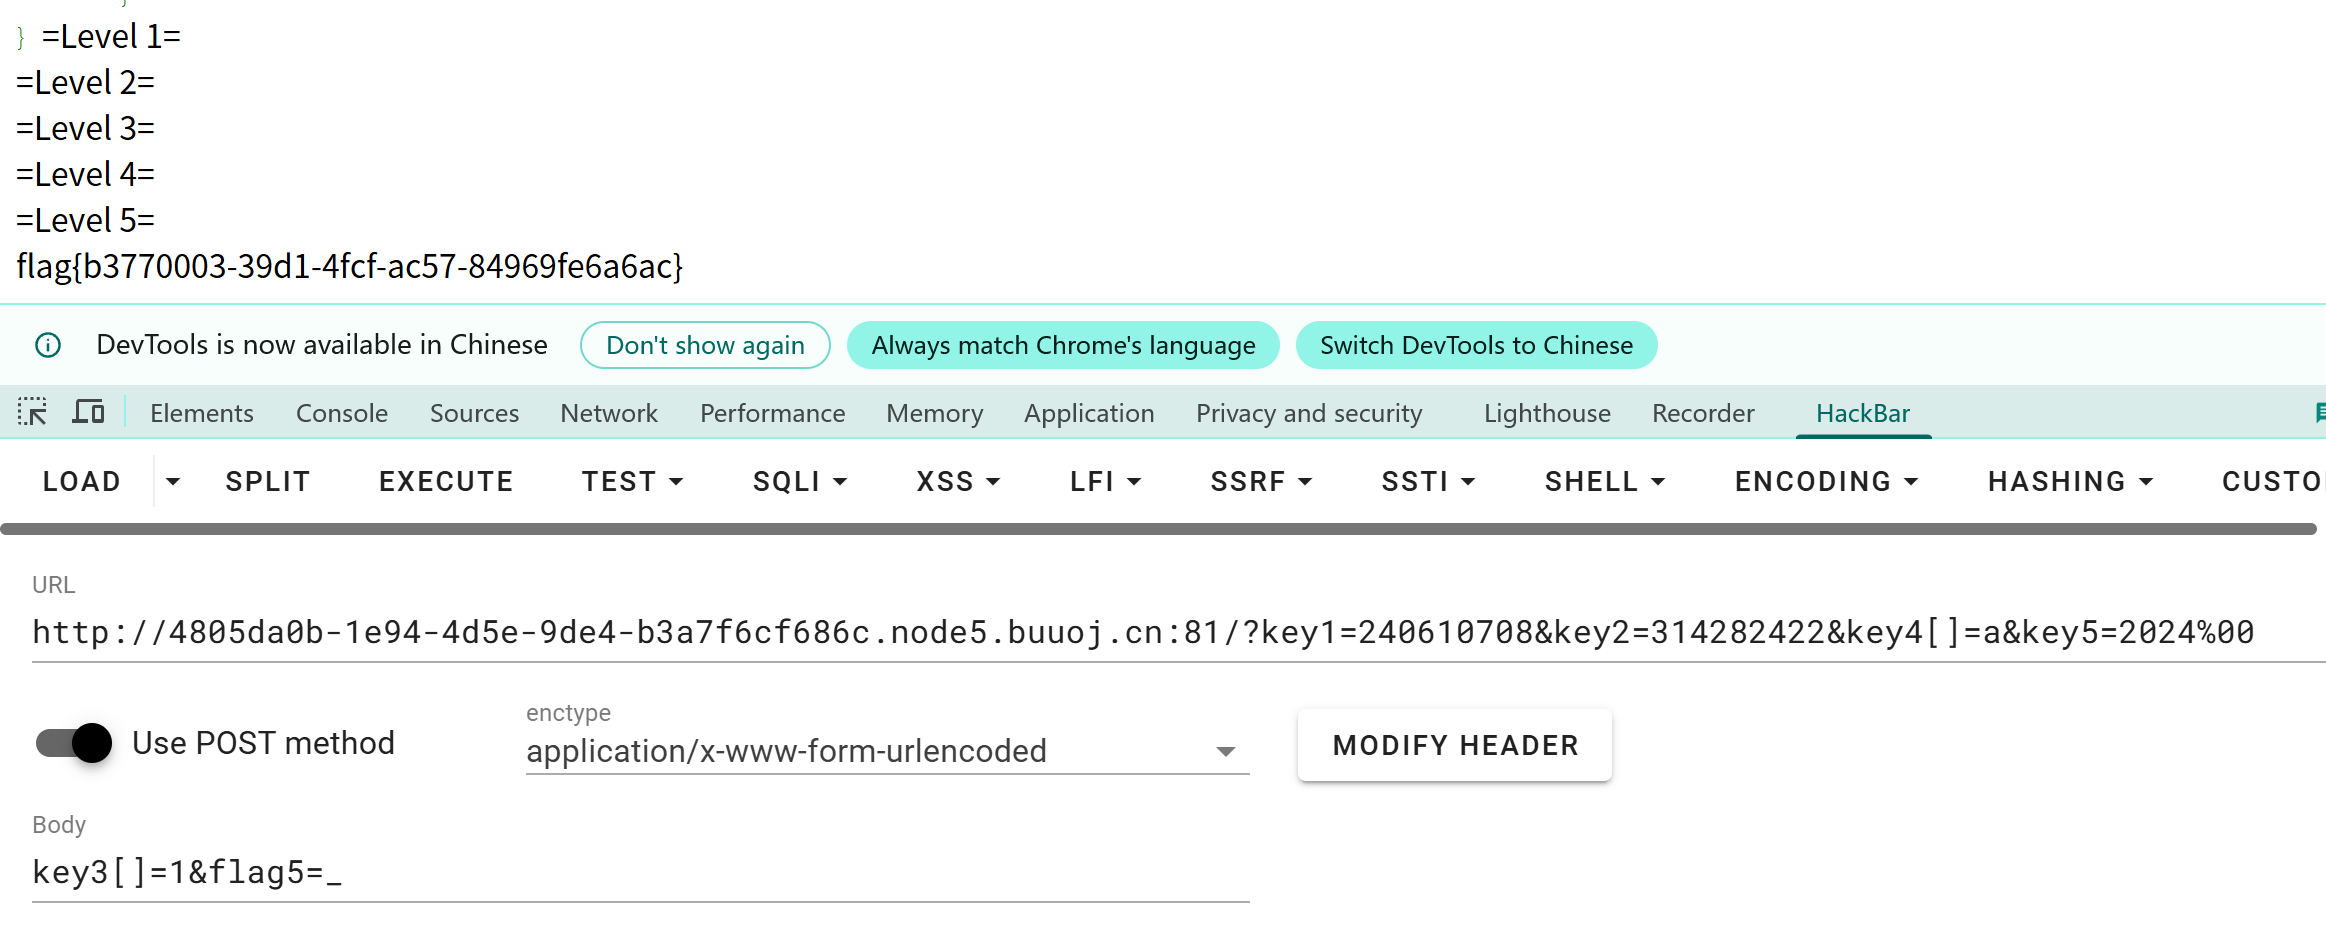Viewport: 2326px width, 951px height.
Task: Click the horizontal toolbar scrollbar
Action: pyautogui.click(x=1158, y=529)
